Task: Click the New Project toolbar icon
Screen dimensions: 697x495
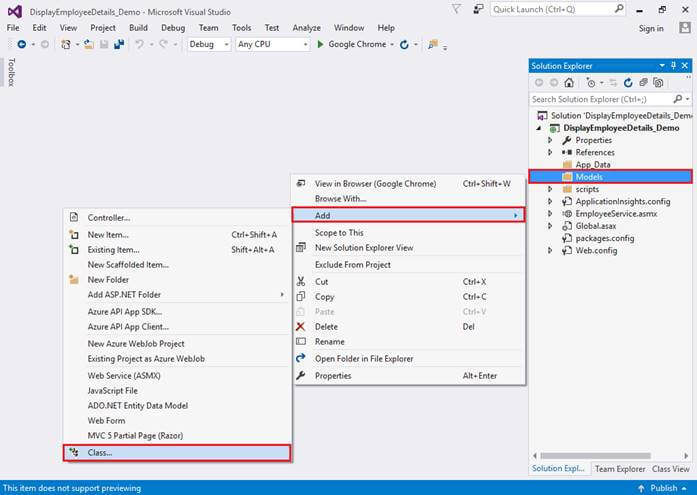Action: pyautogui.click(x=66, y=44)
